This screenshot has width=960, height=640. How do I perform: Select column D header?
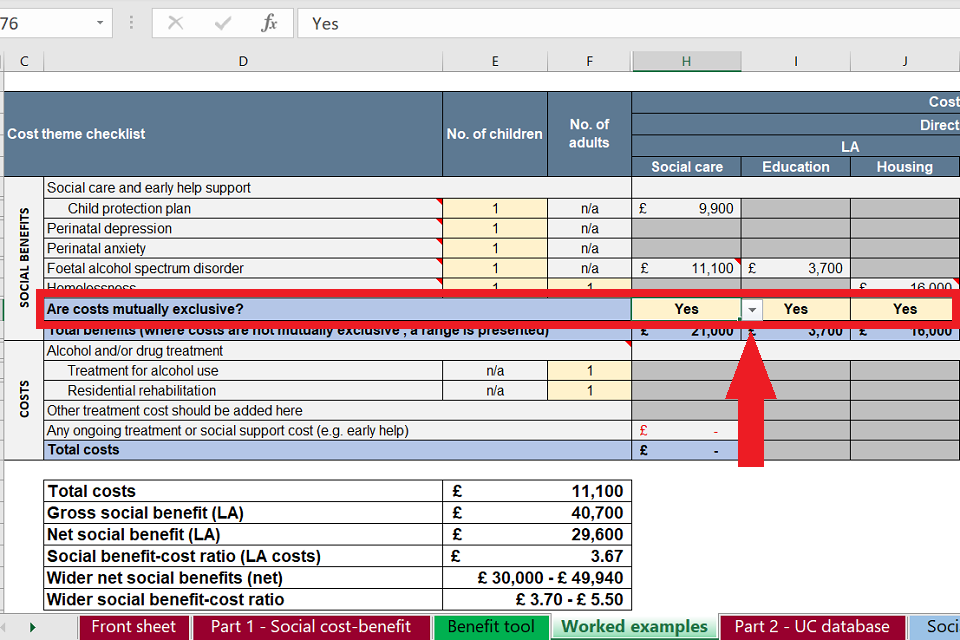click(243, 61)
